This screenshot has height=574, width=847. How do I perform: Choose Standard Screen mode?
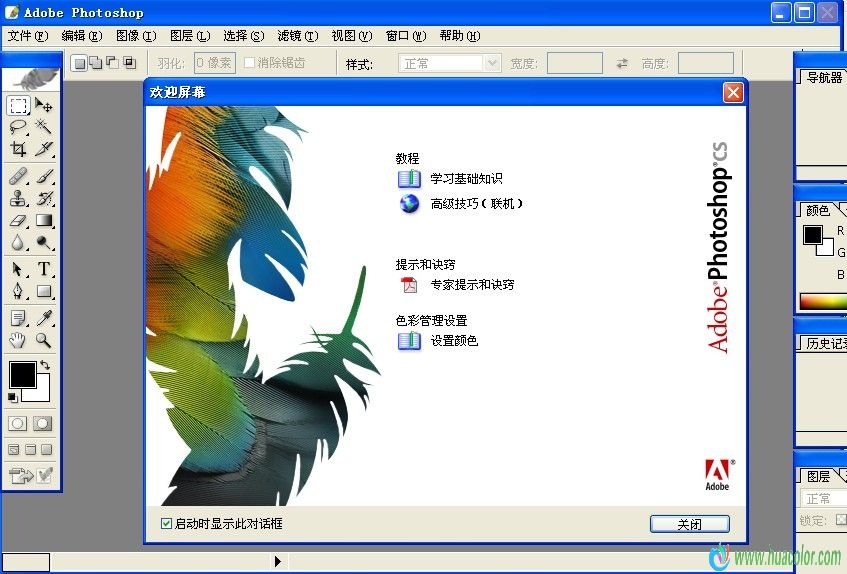coord(14,449)
